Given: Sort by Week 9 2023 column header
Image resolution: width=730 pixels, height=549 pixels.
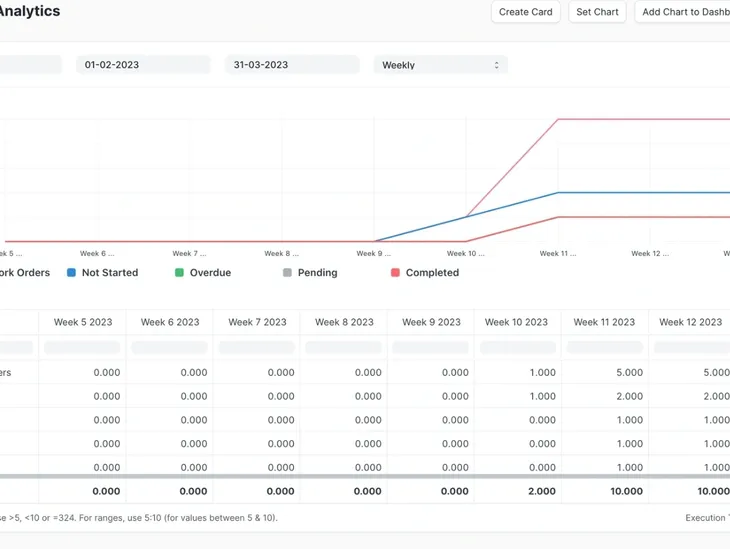Looking at the screenshot, I should pos(431,322).
